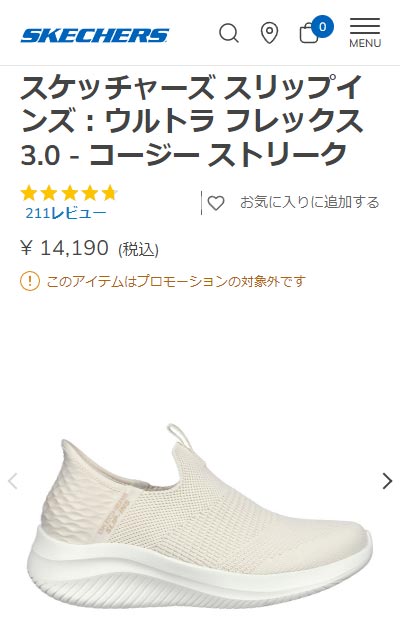Image resolution: width=400 pixels, height=642 pixels.
Task: Open the 211レビュー reviews link
Action: (66, 213)
